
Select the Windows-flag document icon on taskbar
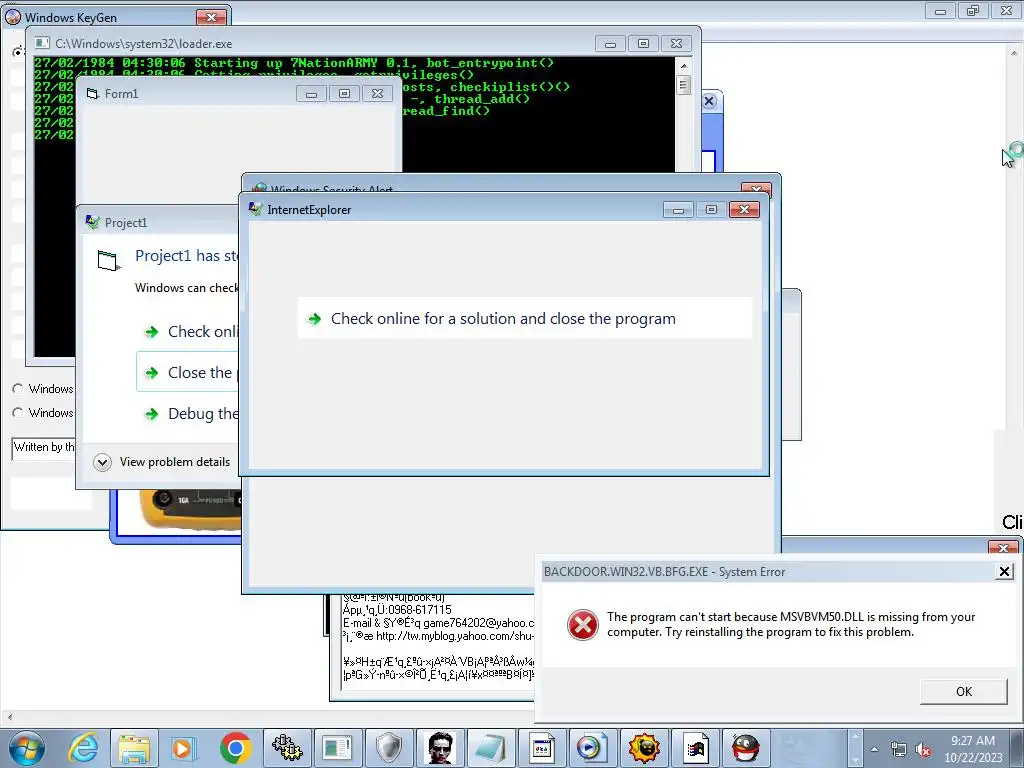[695, 748]
